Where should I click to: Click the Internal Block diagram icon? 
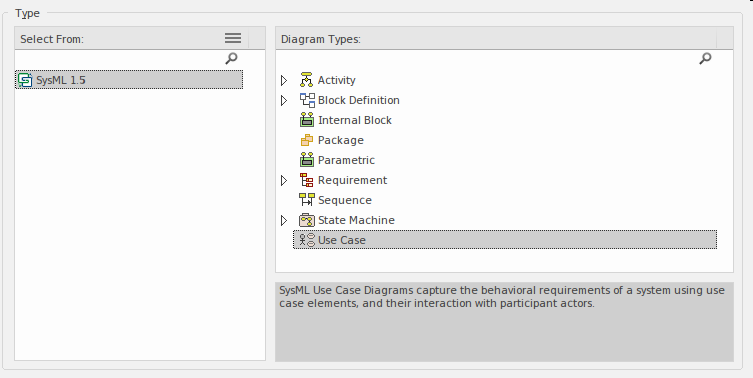(x=306, y=120)
